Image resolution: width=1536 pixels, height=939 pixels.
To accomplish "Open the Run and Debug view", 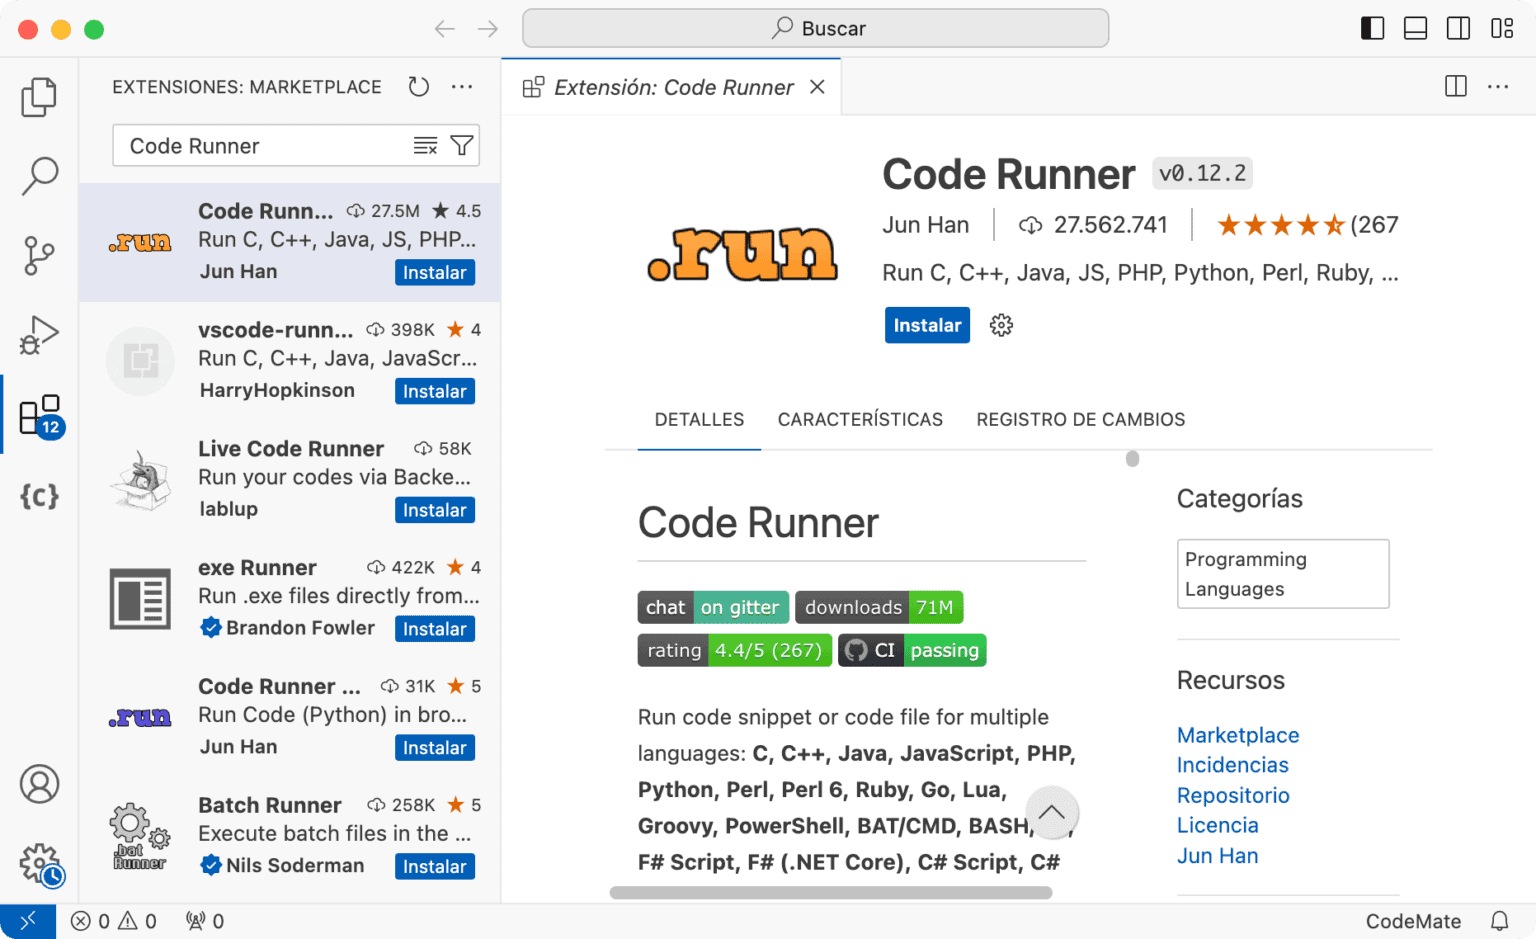I will coord(39,335).
